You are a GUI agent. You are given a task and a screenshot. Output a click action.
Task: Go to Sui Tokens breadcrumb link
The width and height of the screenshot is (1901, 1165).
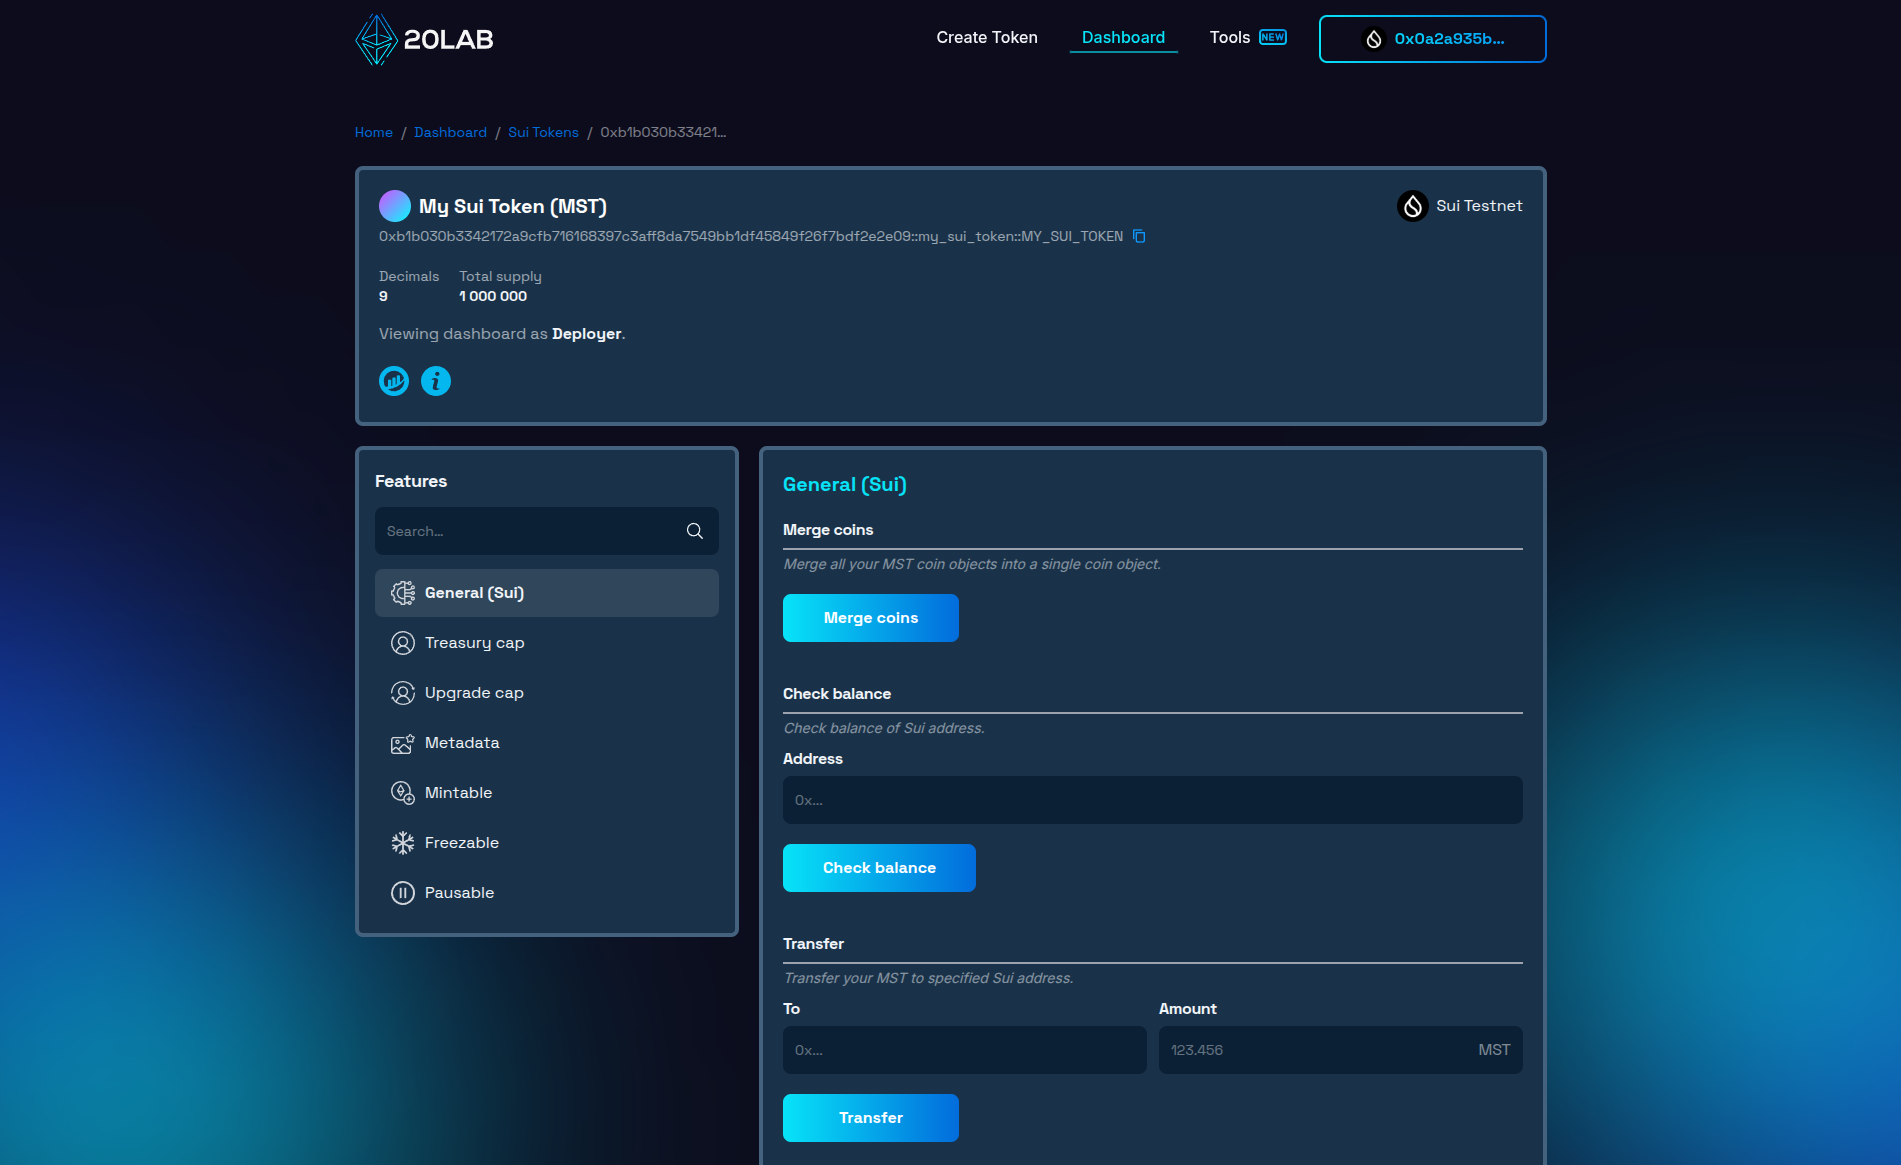pos(543,132)
